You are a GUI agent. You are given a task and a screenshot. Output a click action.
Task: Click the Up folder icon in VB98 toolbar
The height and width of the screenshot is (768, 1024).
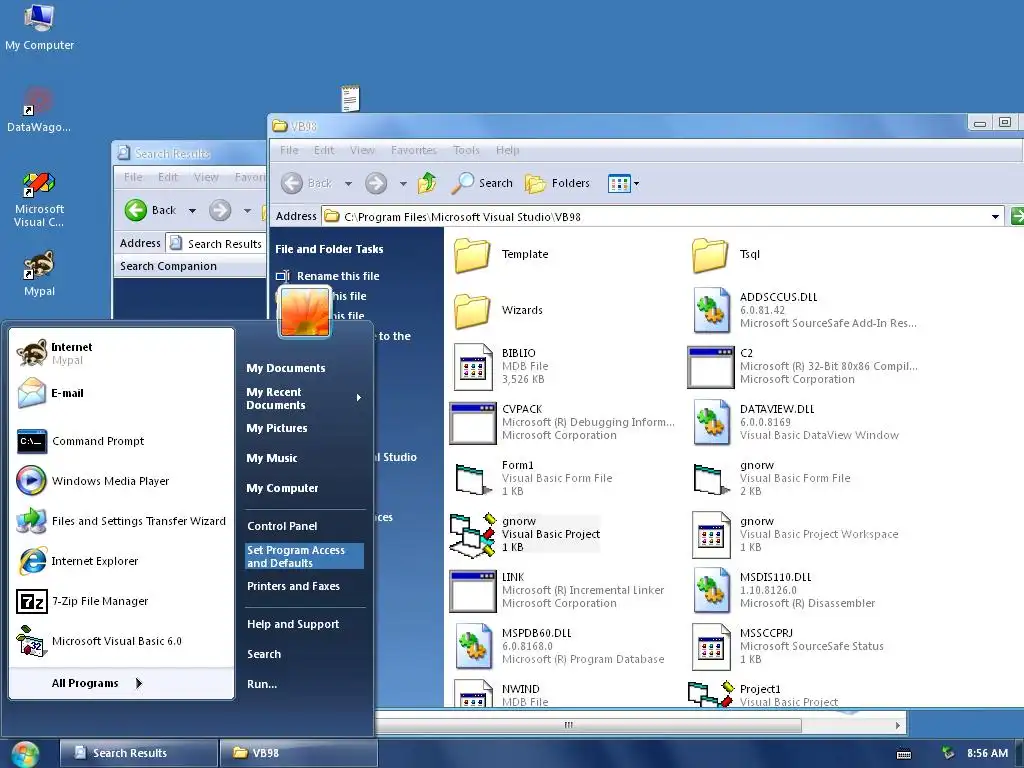coord(427,183)
